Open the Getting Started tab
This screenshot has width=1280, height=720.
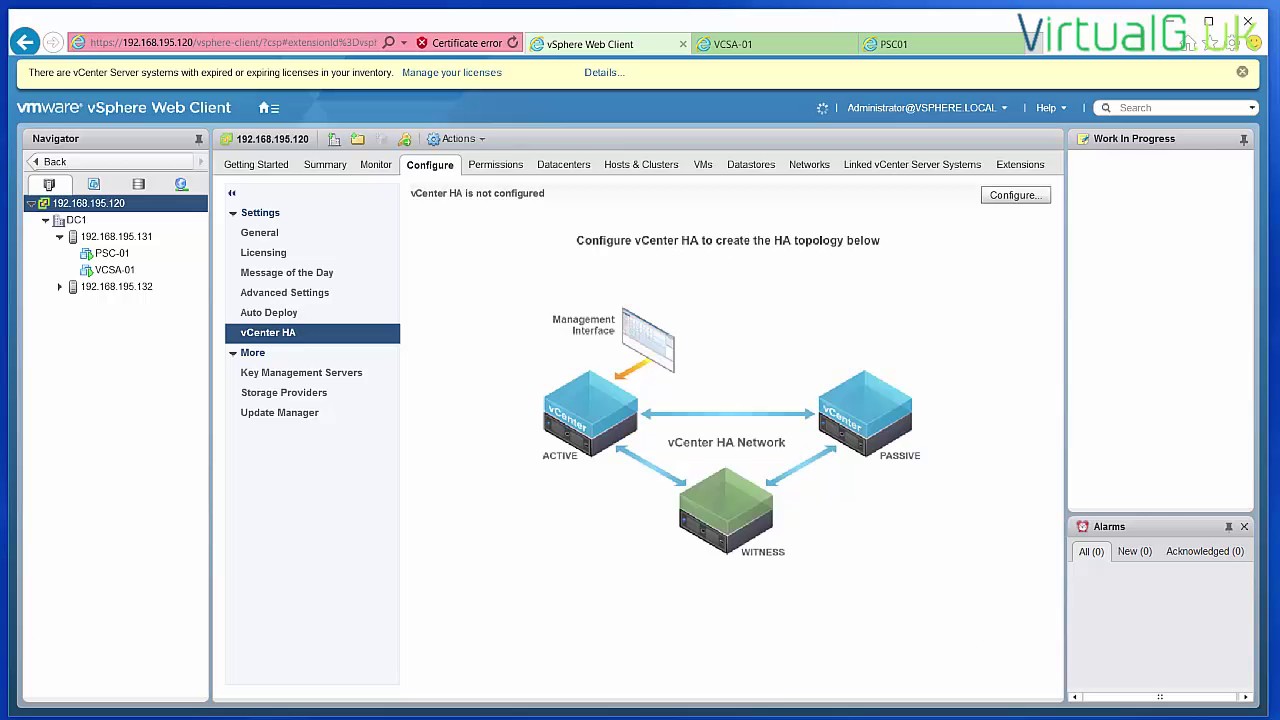pos(256,165)
